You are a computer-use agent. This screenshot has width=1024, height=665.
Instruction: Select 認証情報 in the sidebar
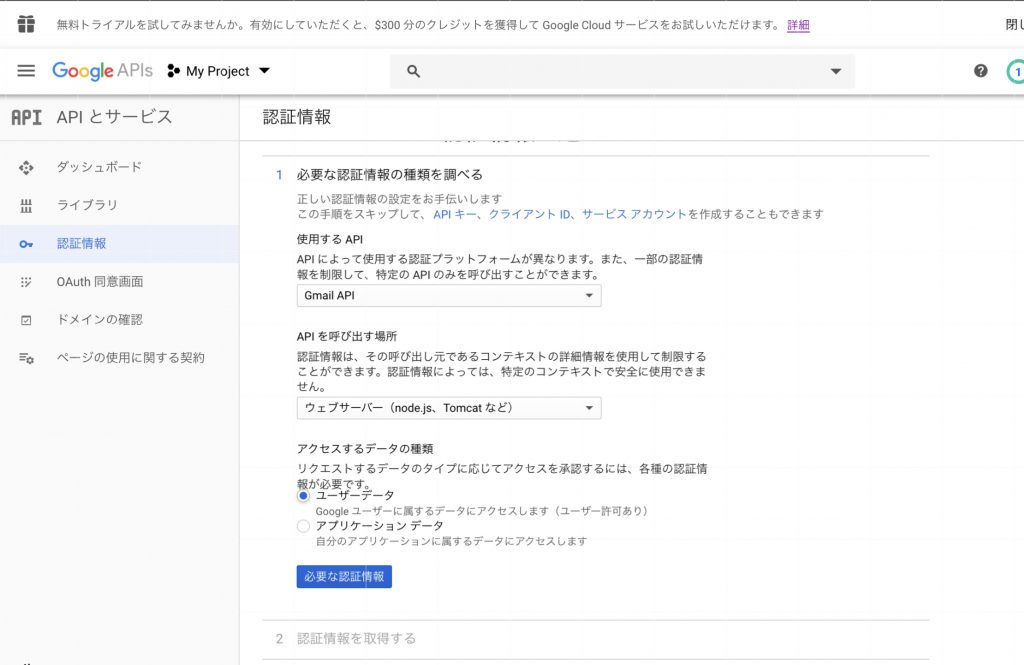tap(120, 244)
